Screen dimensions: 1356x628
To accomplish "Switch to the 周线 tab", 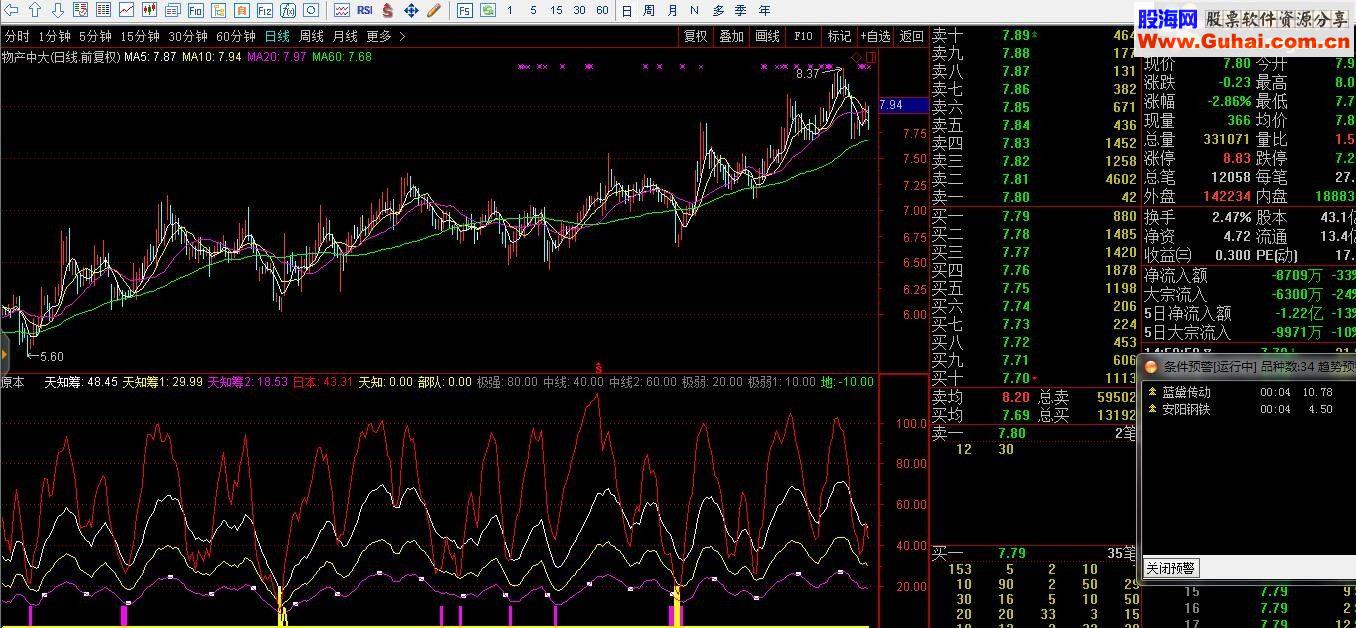I will point(312,36).
